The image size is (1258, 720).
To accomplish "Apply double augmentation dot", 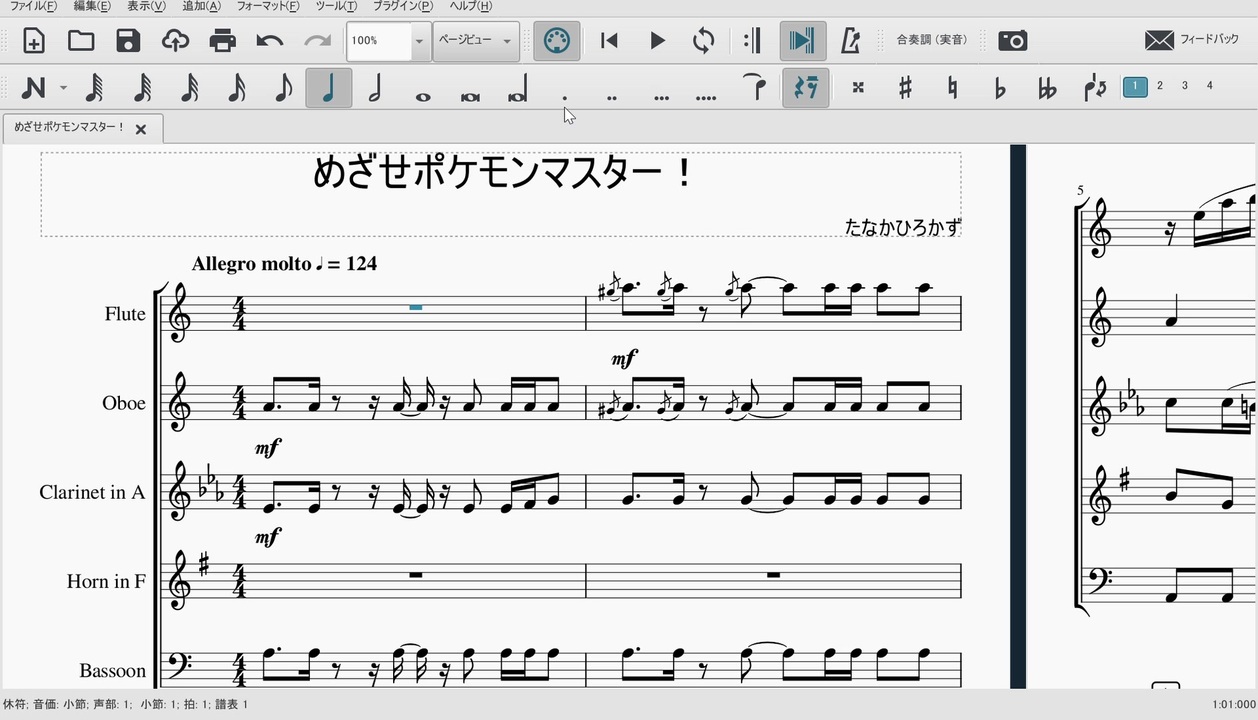I will (x=612, y=97).
